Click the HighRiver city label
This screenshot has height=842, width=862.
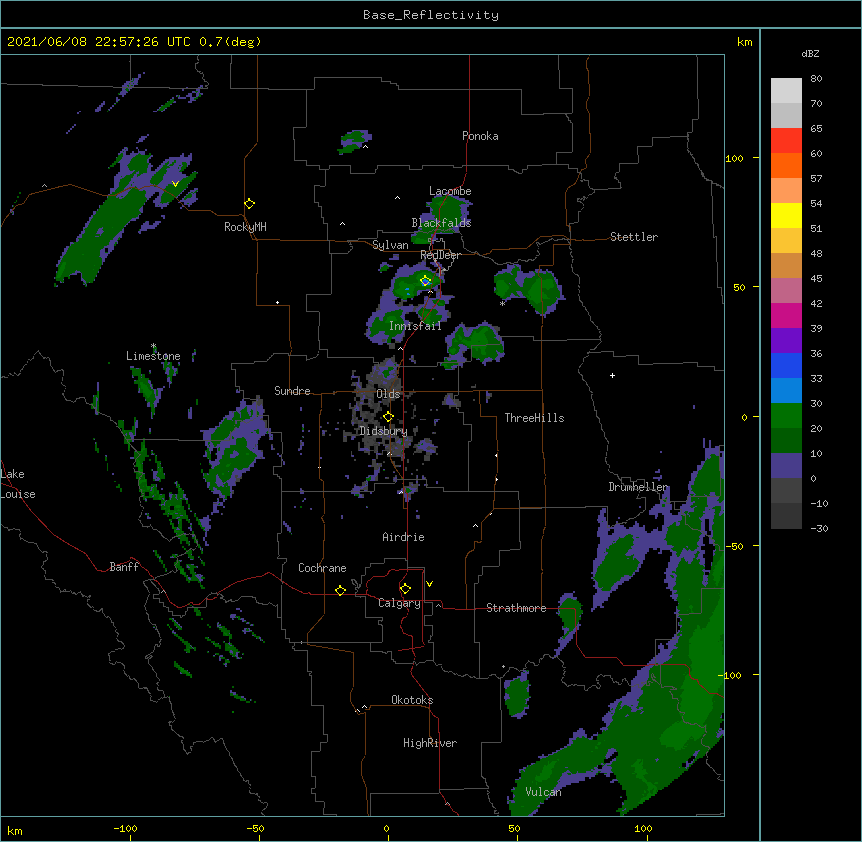(x=430, y=743)
